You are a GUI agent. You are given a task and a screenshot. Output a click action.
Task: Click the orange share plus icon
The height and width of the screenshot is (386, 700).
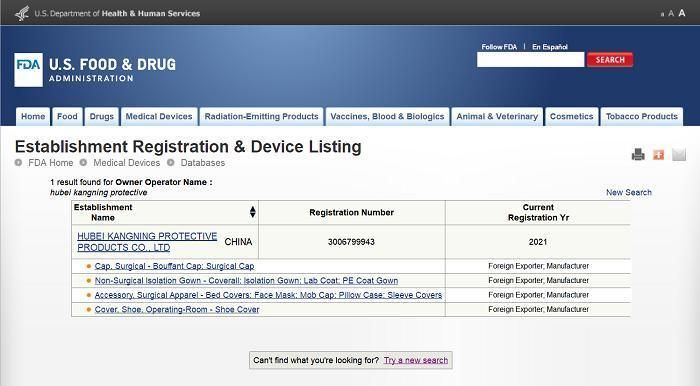pos(658,154)
